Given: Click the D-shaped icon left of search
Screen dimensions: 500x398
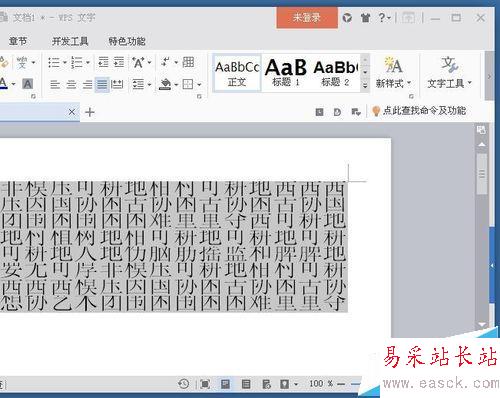Looking at the screenshot, I should coord(337,112).
